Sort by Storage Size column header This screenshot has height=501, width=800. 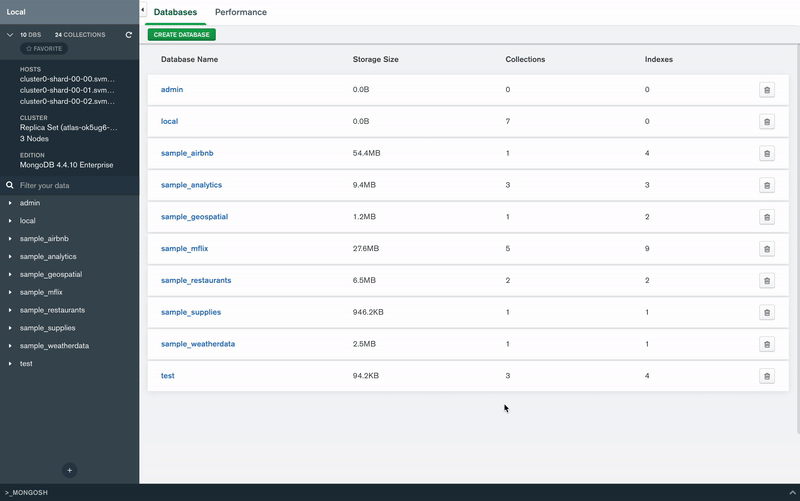[376, 59]
